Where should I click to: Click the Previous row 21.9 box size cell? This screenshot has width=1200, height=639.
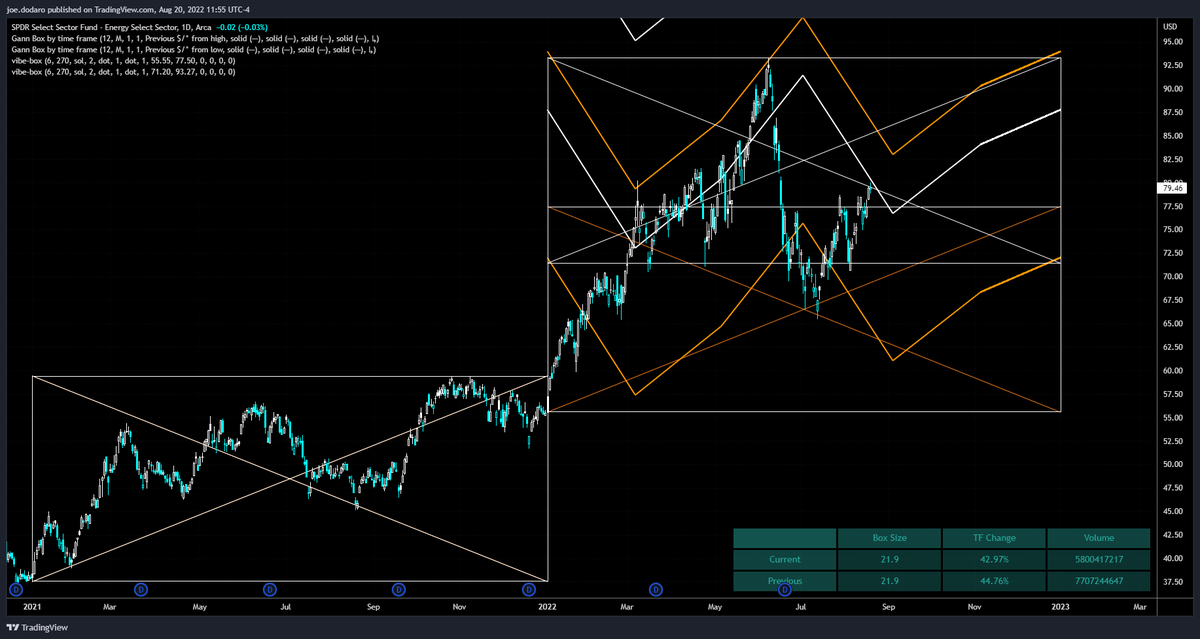click(x=889, y=580)
